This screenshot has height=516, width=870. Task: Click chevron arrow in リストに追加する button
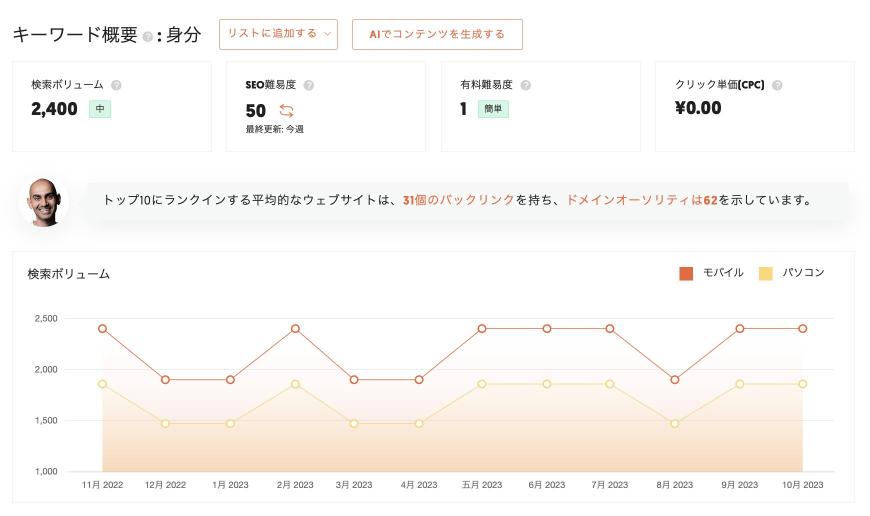tap(327, 34)
